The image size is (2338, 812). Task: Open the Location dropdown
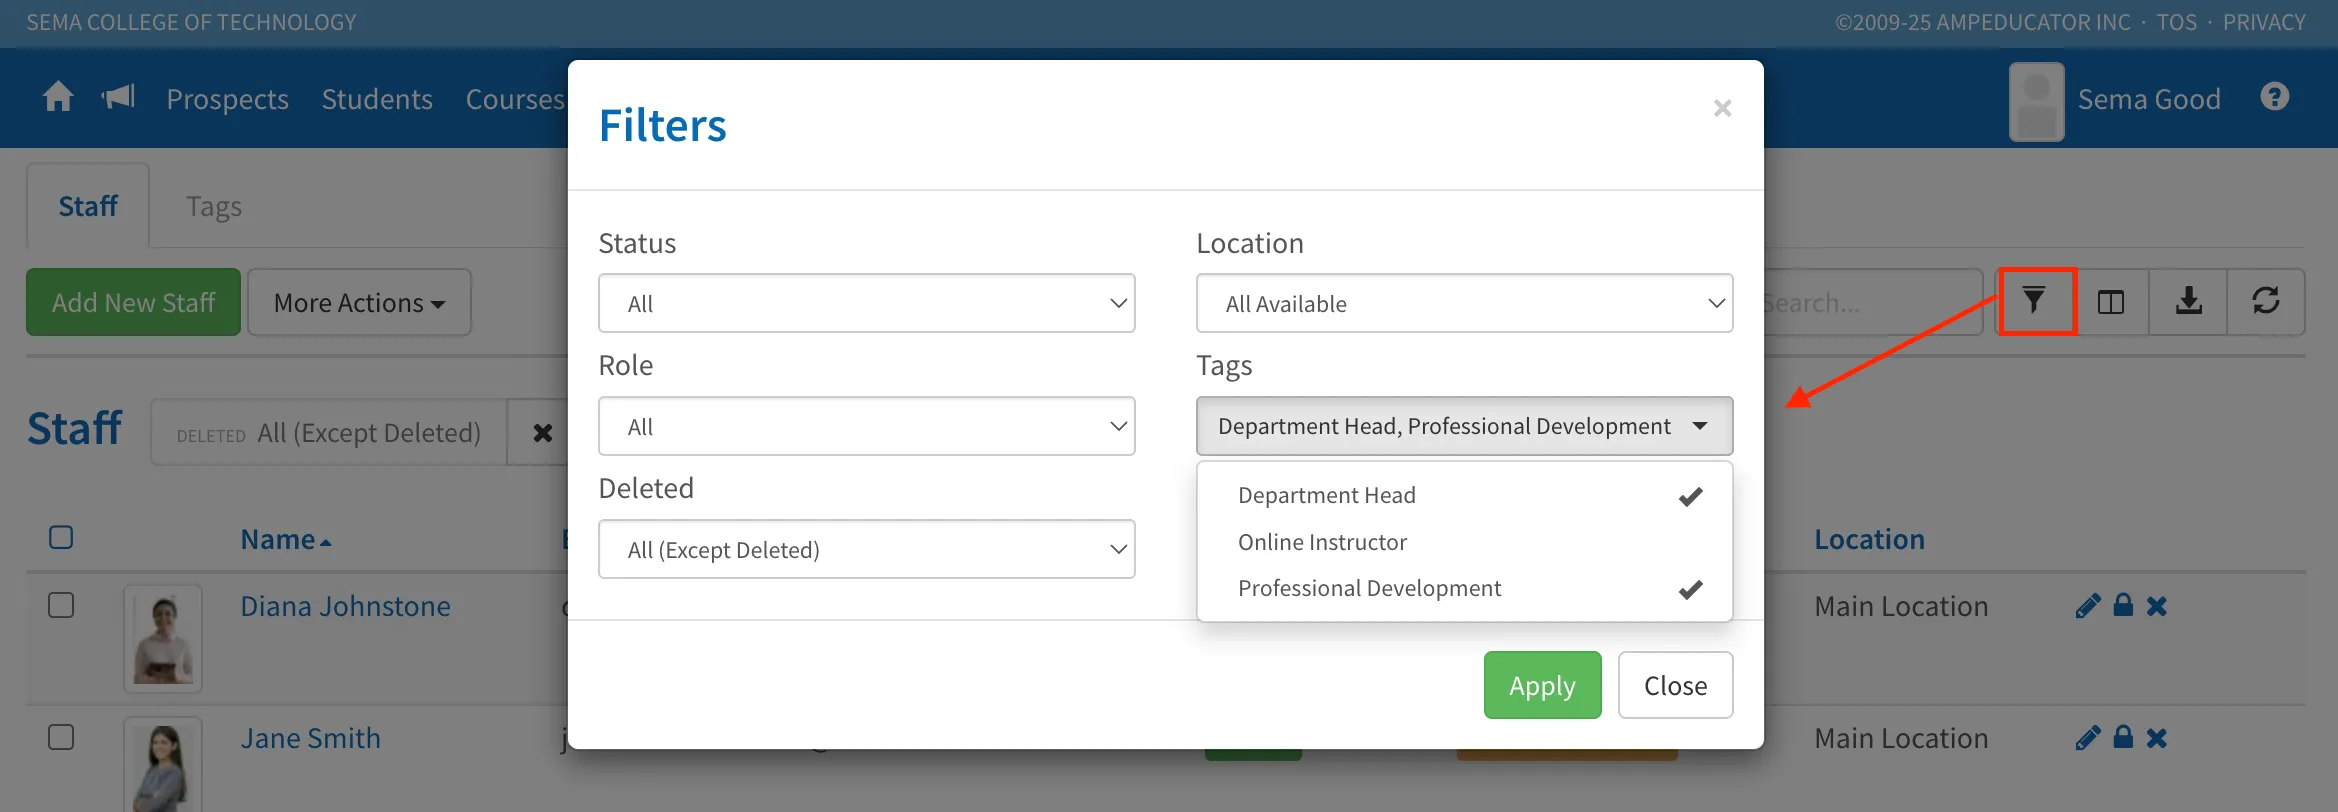[1464, 303]
